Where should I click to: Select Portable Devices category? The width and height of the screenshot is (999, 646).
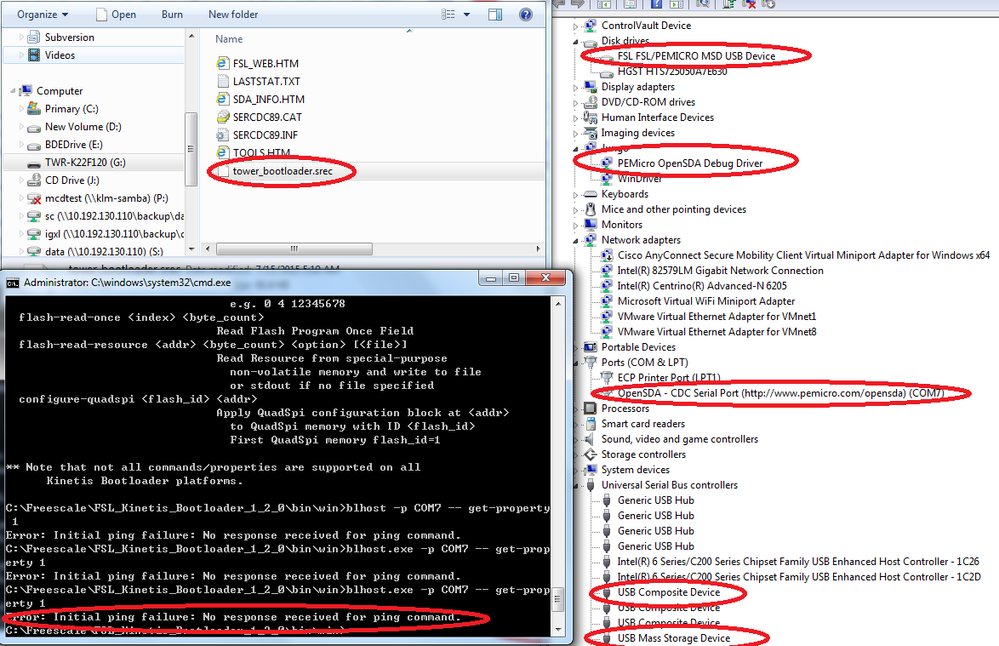[x=638, y=347]
